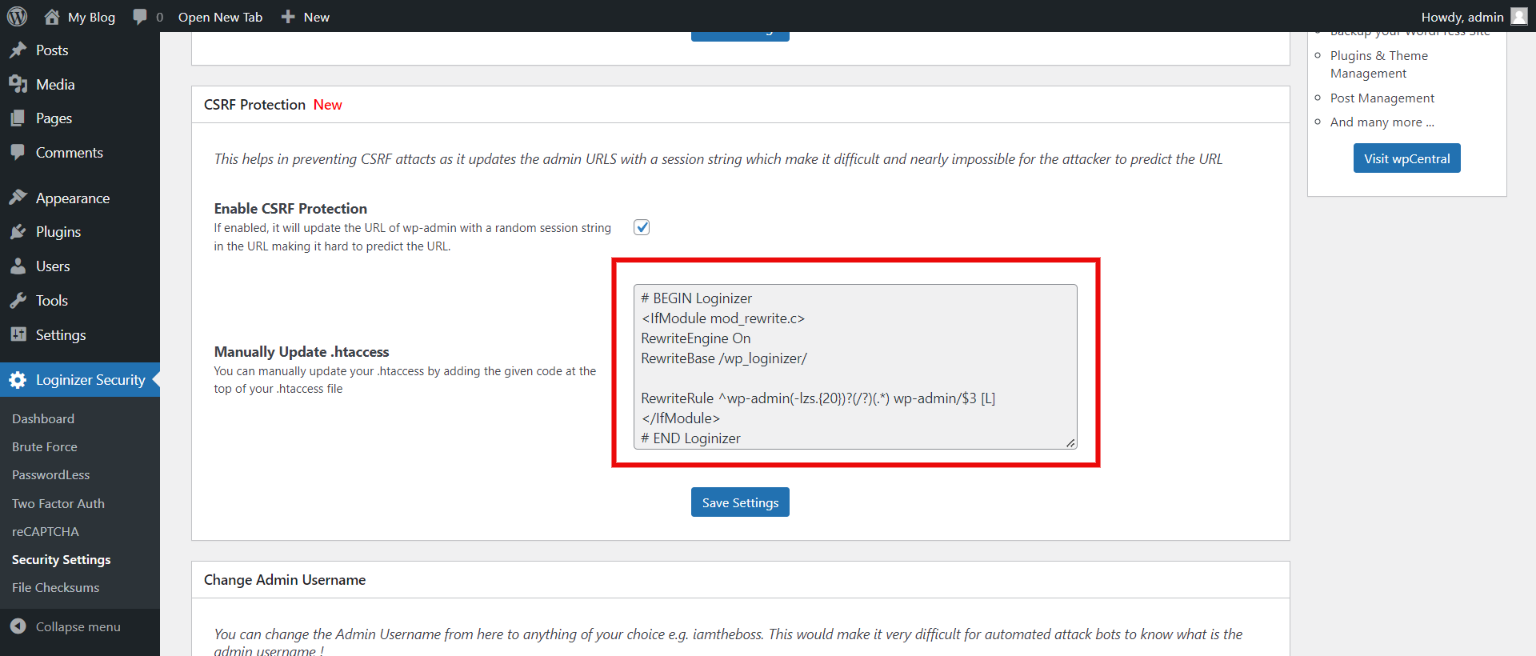The width and height of the screenshot is (1536, 656).
Task: Click My Blog site link
Action: [91, 17]
